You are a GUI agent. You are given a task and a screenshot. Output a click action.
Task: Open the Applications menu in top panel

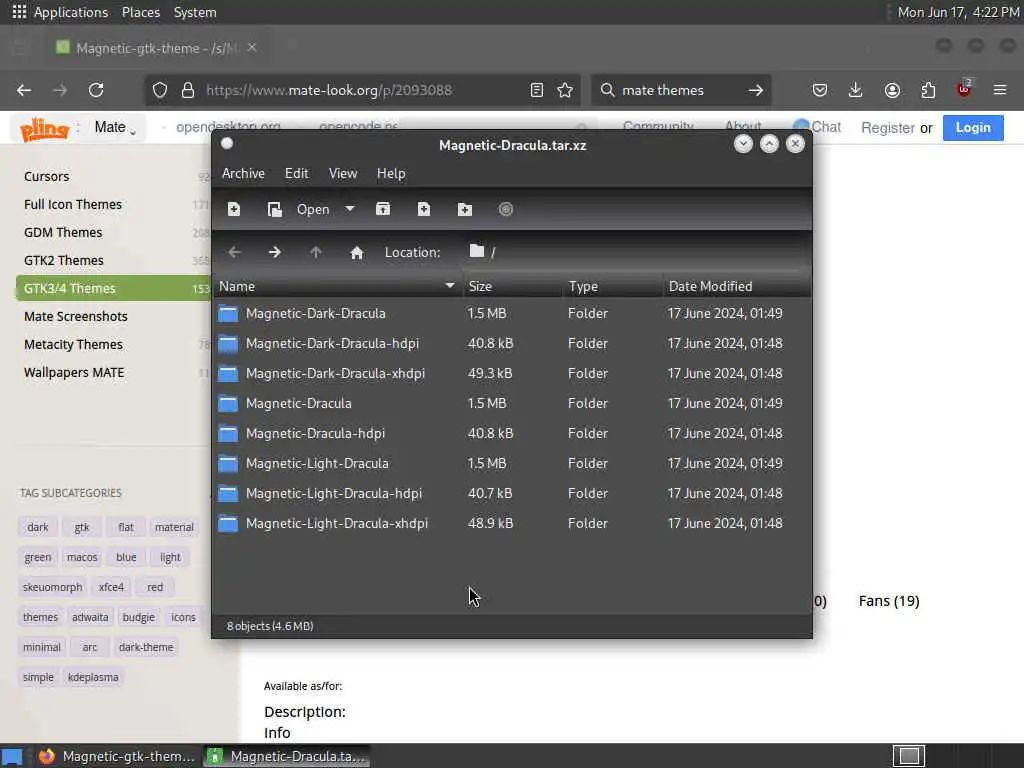(x=60, y=12)
